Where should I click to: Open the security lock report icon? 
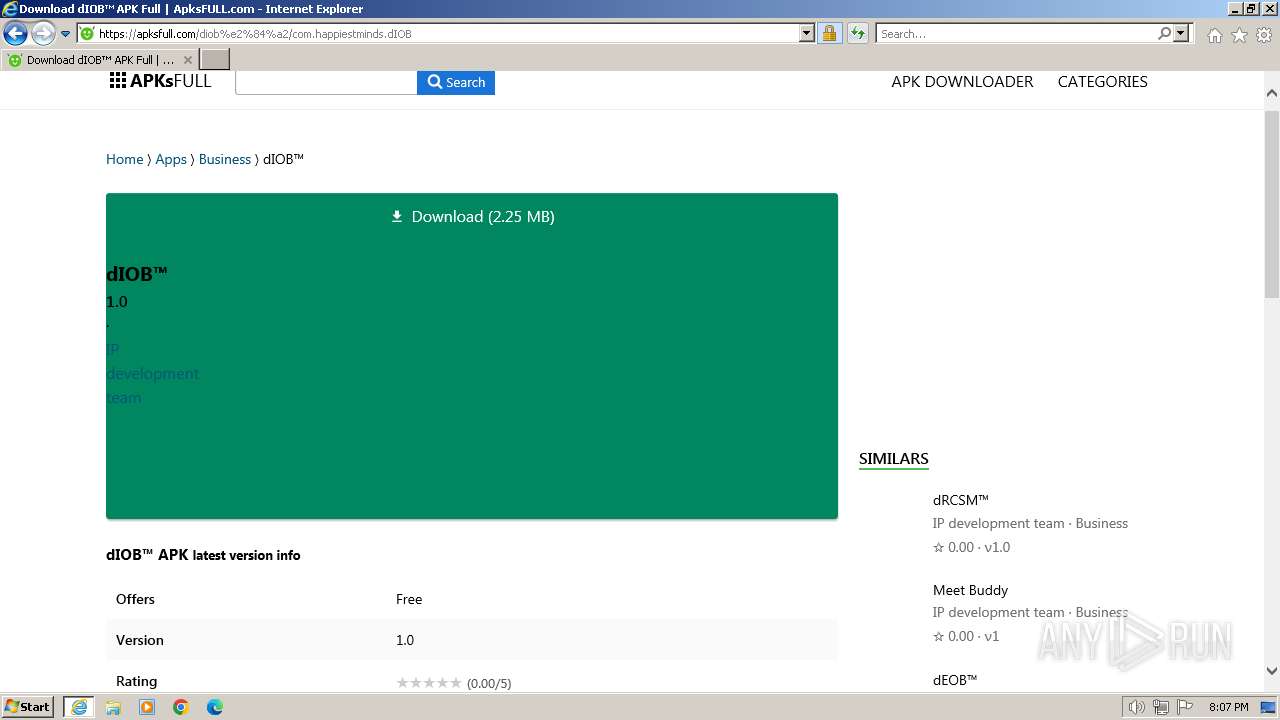click(x=830, y=34)
